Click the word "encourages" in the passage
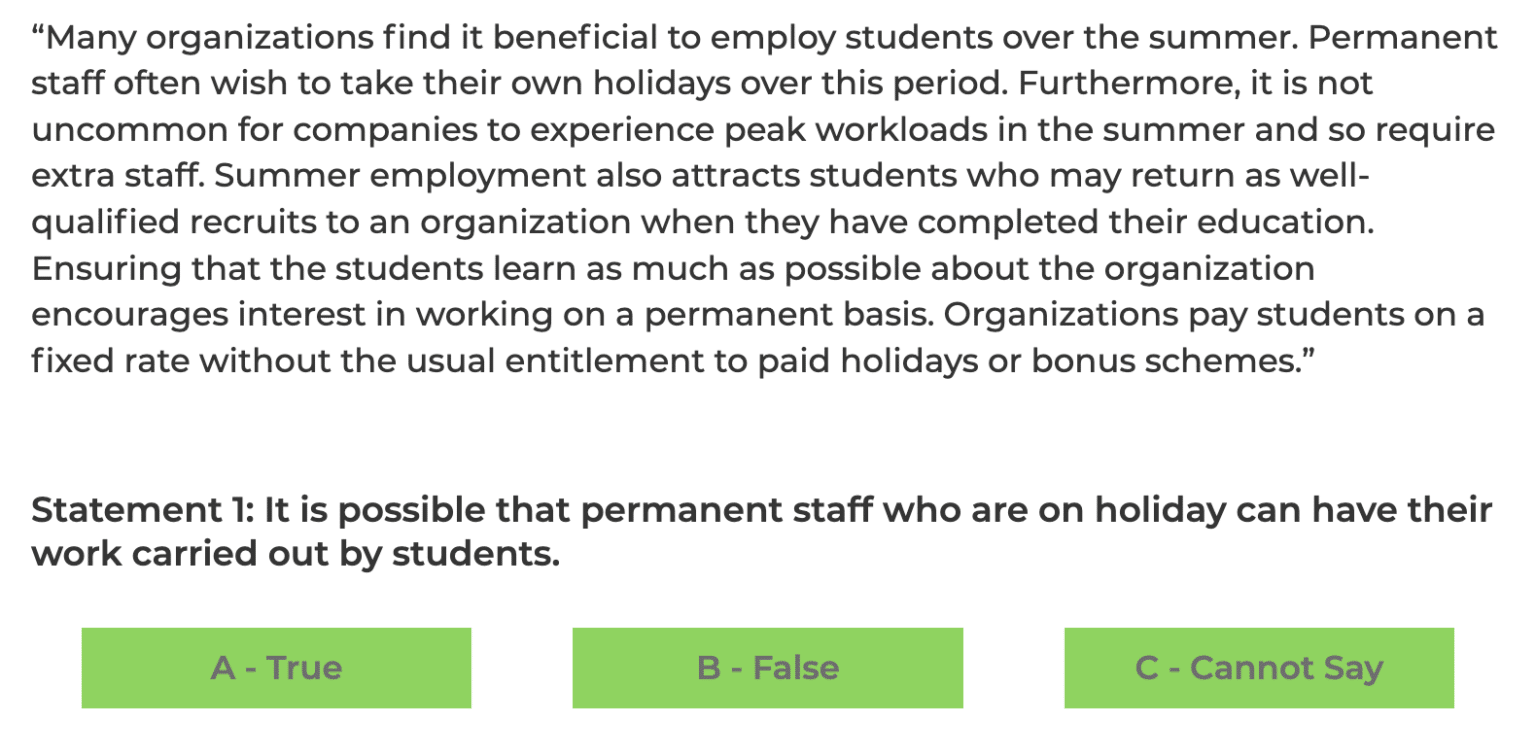Screen dimensions: 1536x756 click(129, 314)
